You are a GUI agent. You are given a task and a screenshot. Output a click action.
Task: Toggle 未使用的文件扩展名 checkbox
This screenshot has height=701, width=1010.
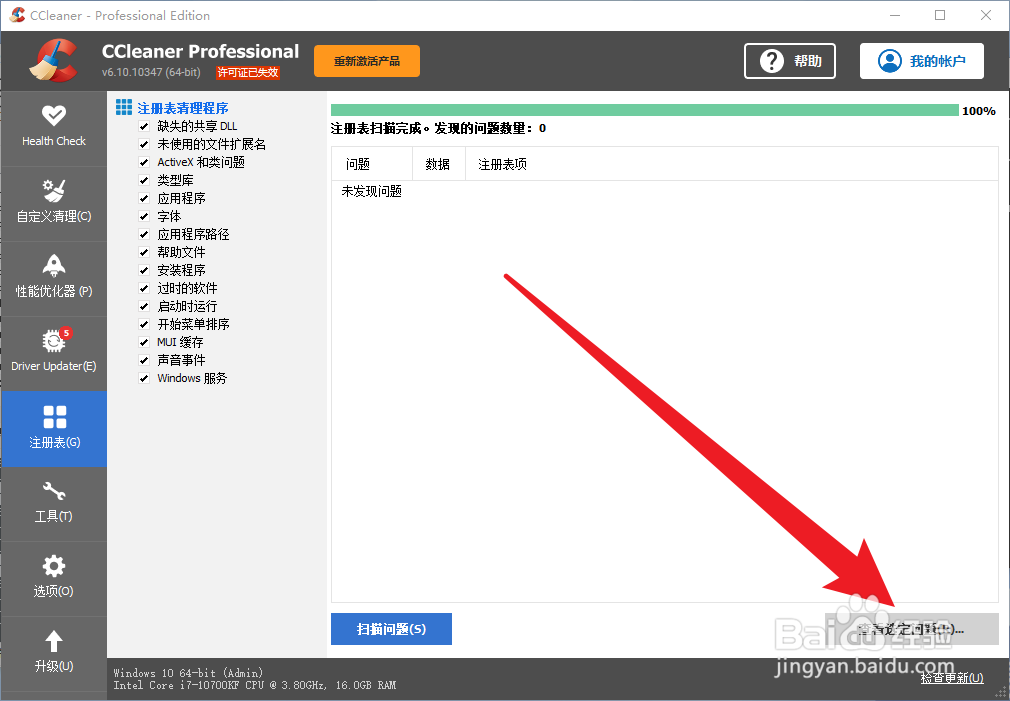click(144, 144)
